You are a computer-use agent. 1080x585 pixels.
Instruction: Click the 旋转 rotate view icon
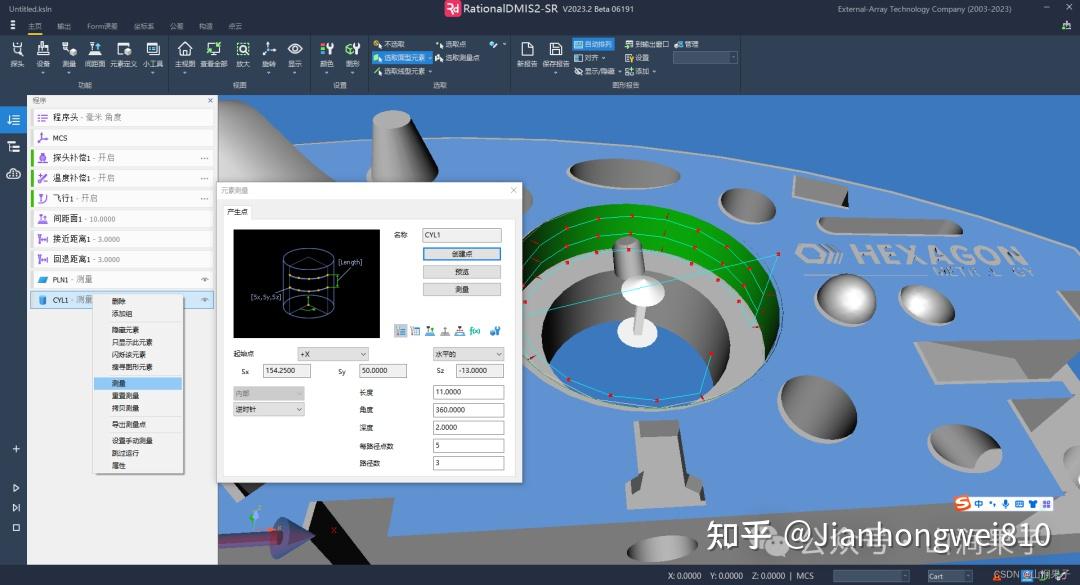click(x=269, y=54)
